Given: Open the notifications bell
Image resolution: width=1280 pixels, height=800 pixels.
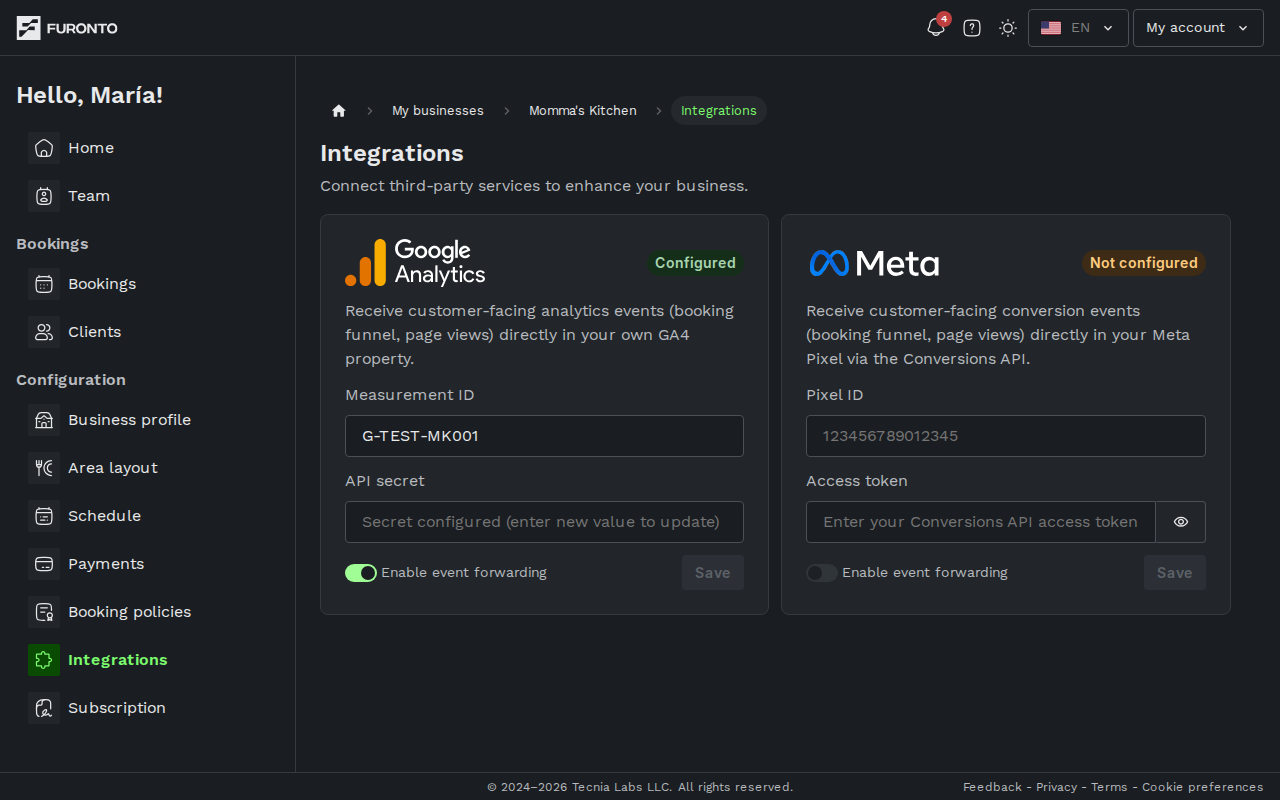Looking at the screenshot, I should [936, 28].
